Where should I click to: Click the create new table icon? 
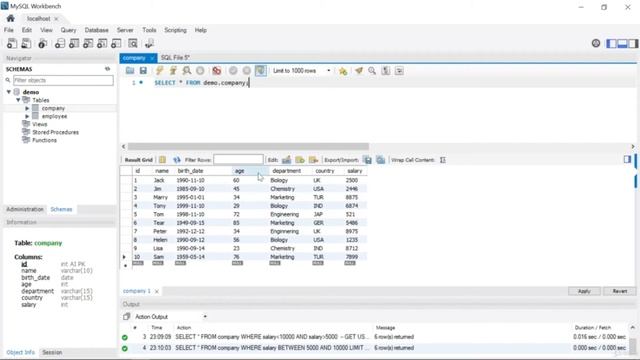pyautogui.click(x=74, y=43)
